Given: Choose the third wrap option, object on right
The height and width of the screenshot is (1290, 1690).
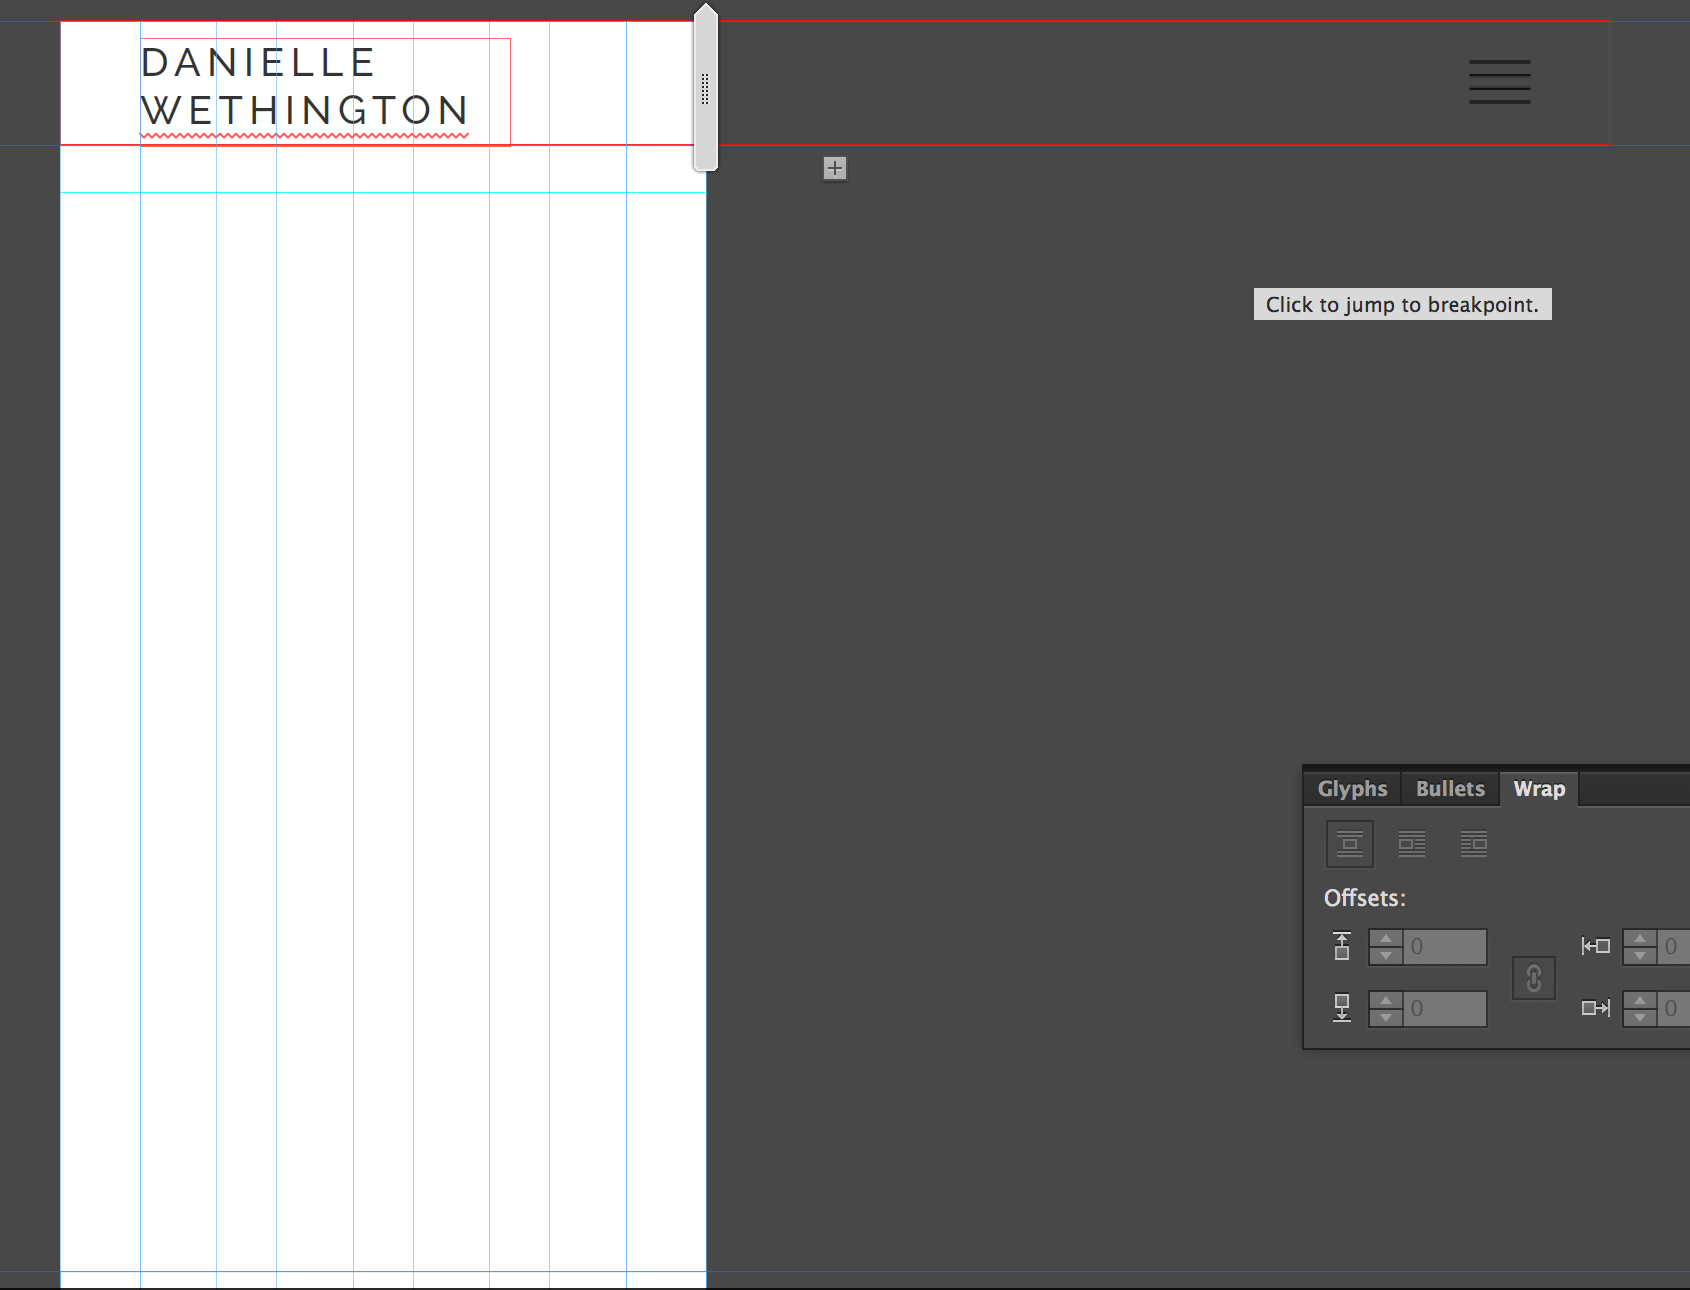Looking at the screenshot, I should 1474,844.
